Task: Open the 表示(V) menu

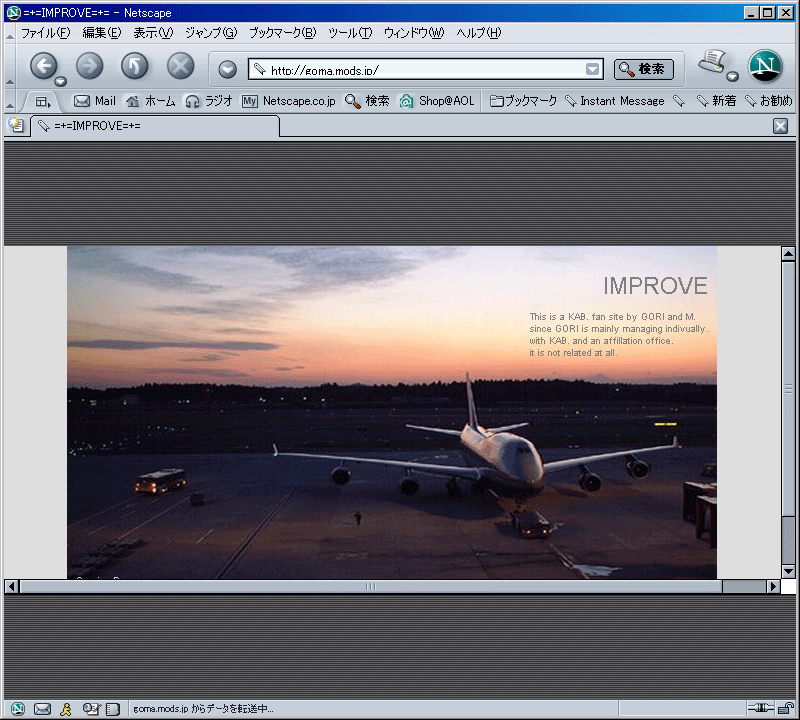Action: (x=153, y=33)
